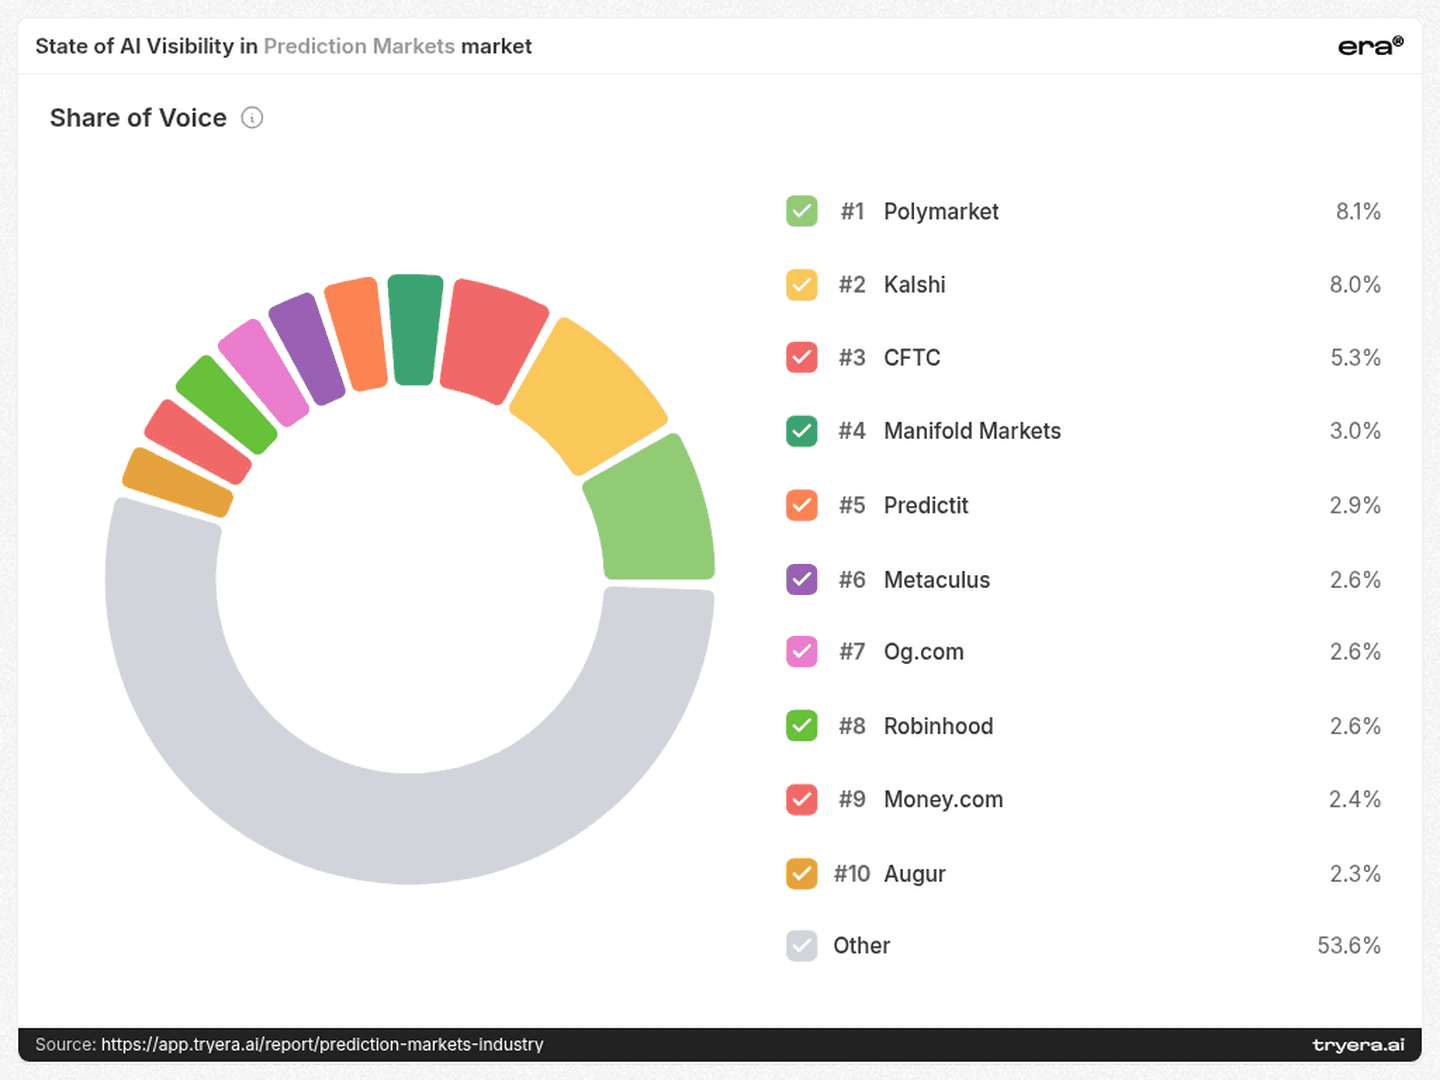The width and height of the screenshot is (1440, 1080).
Task: Click the 8.1% value for Polymarket
Action: tap(1358, 212)
